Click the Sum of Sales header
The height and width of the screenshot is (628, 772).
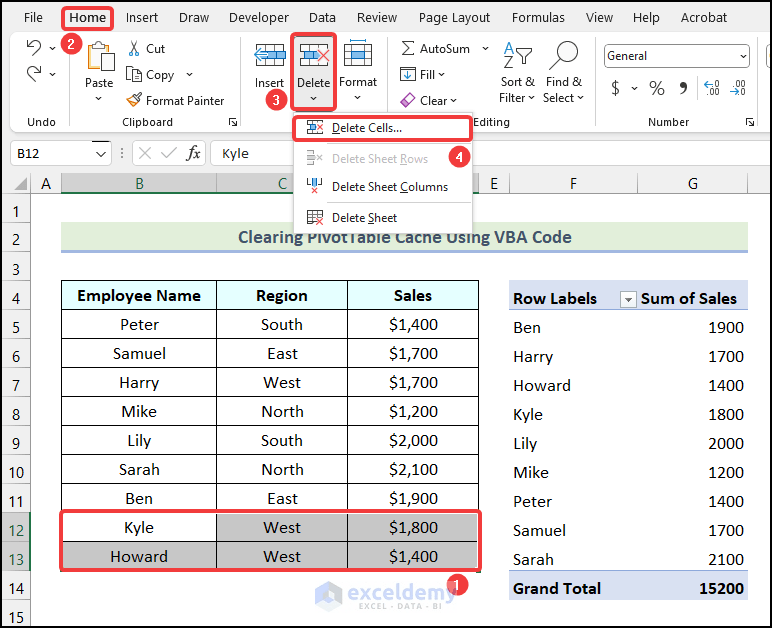click(x=688, y=299)
